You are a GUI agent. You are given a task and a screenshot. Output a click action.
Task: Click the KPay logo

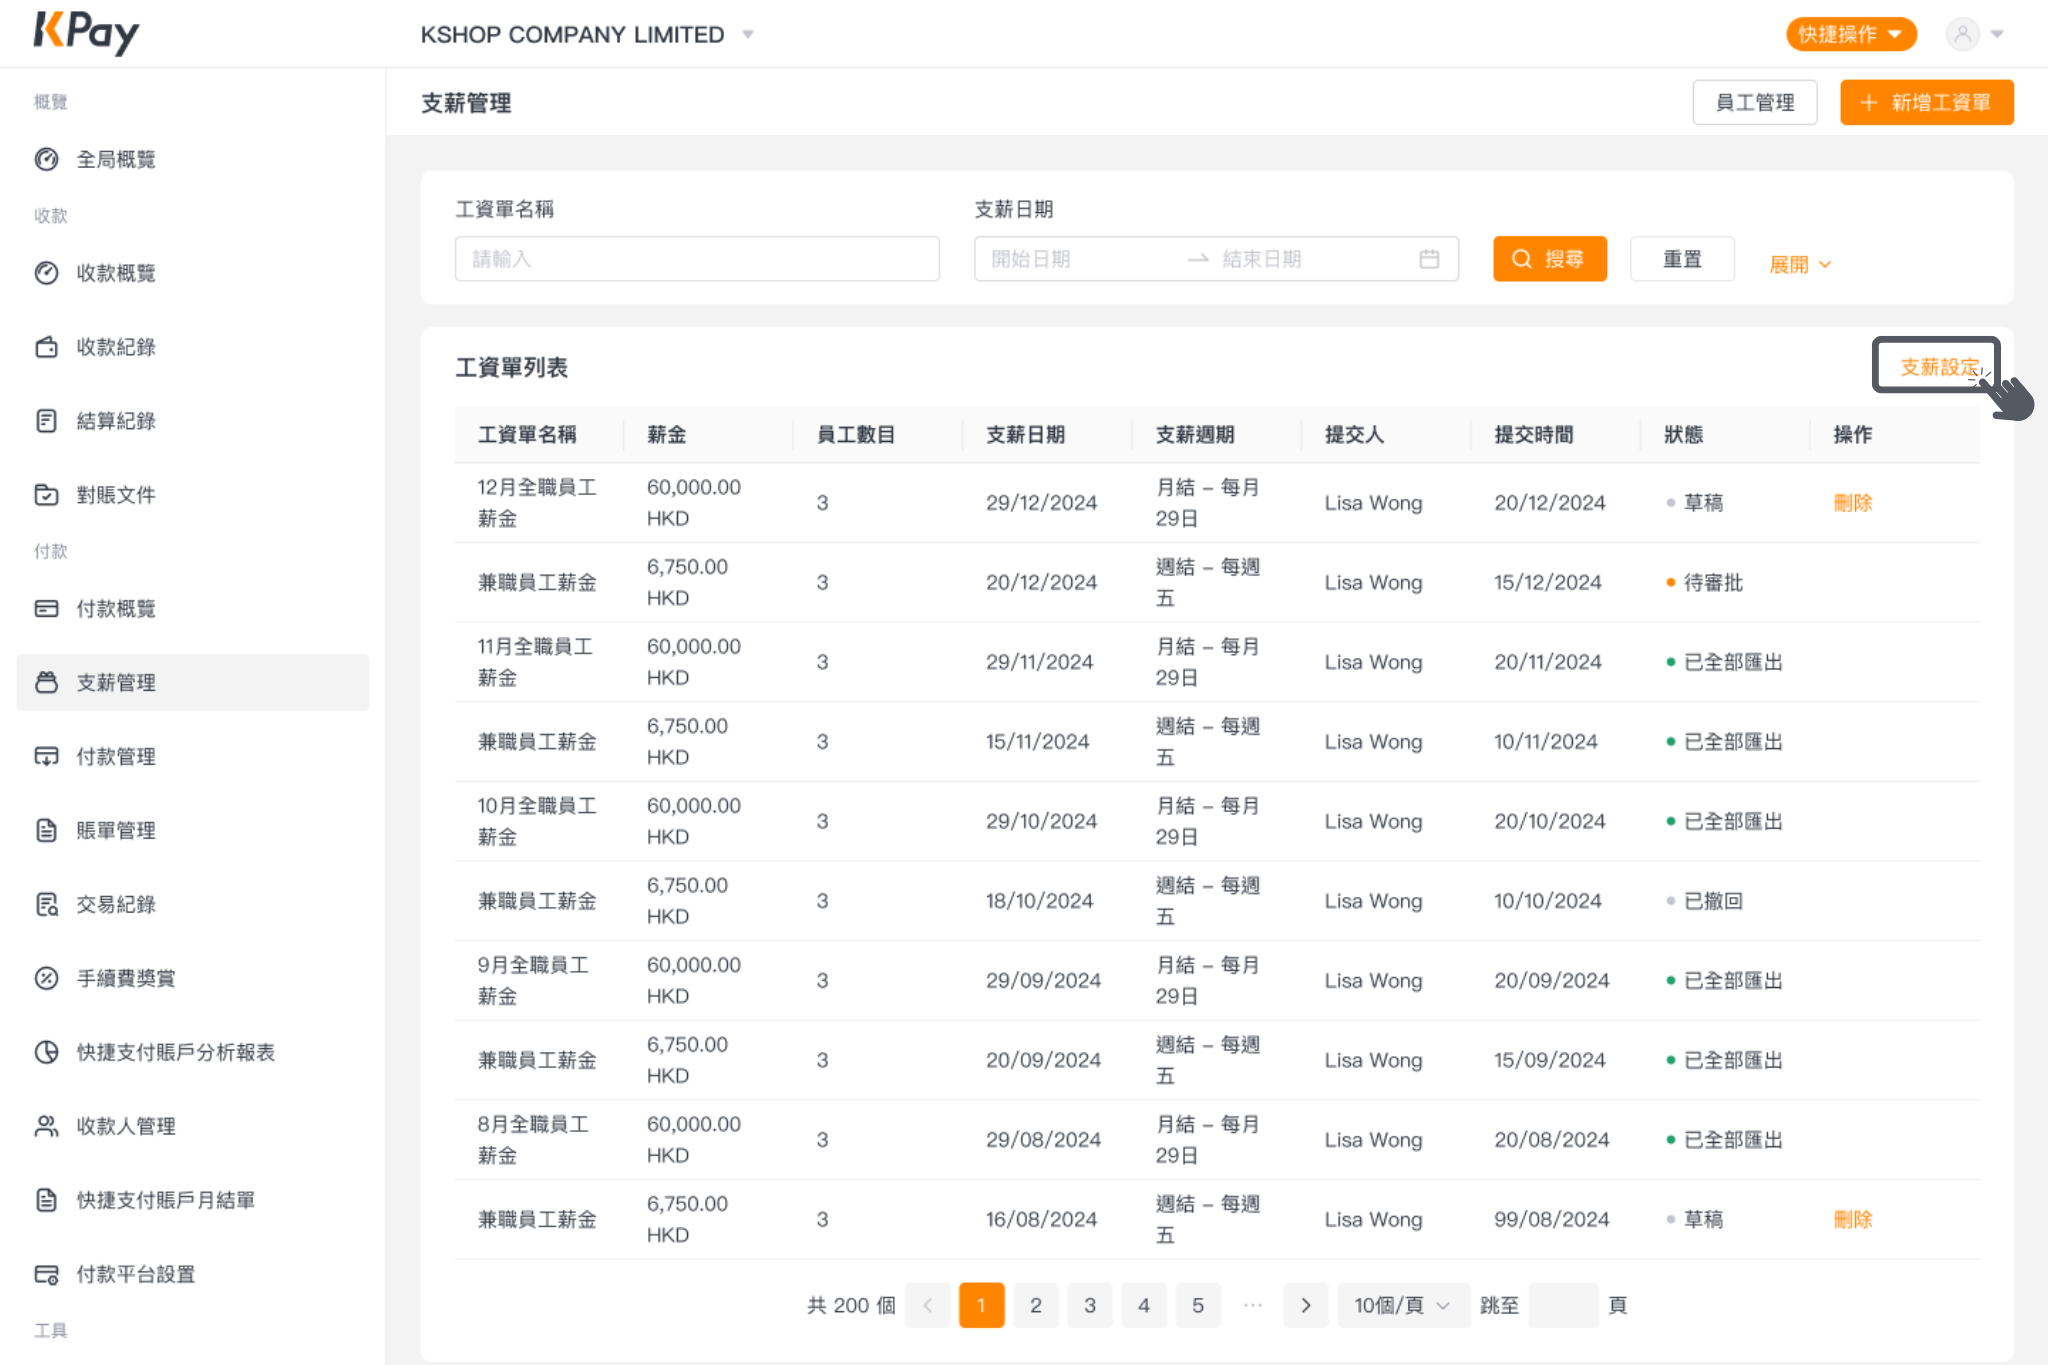[x=86, y=33]
